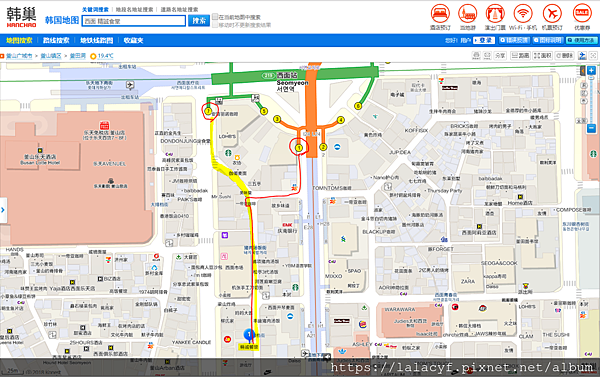Click subway exit marker 7
The height and width of the screenshot is (377, 600).
(208, 111)
